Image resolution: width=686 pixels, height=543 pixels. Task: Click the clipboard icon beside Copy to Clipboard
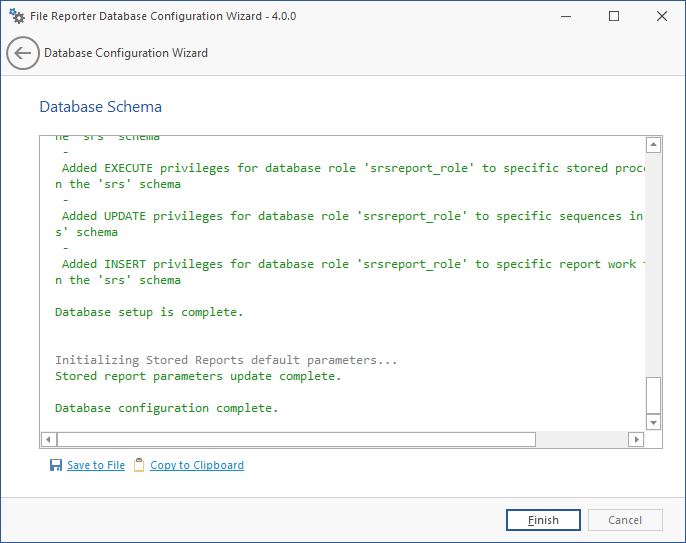(139, 465)
